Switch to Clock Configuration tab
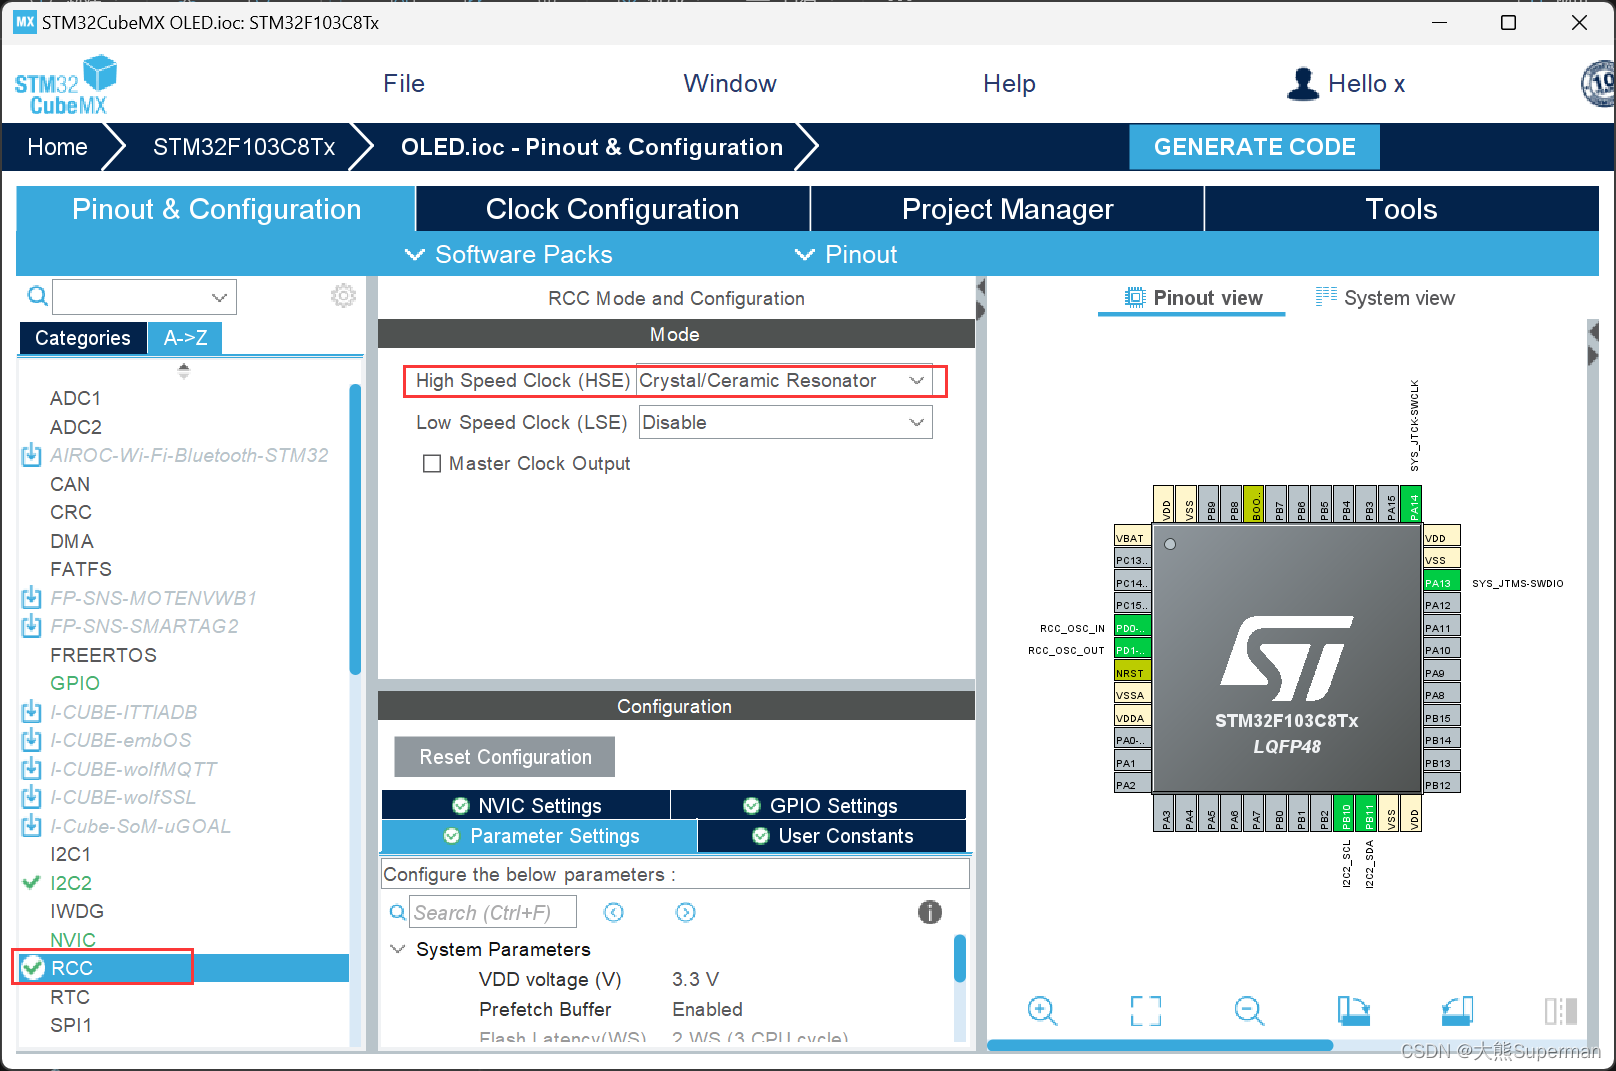Image resolution: width=1616 pixels, height=1071 pixels. [612, 209]
